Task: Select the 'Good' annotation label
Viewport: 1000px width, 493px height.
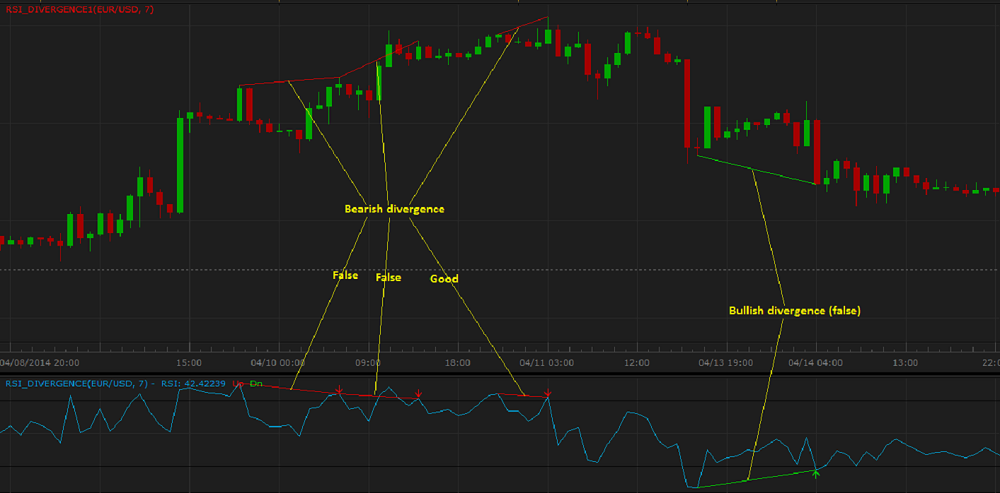Action: (x=444, y=279)
